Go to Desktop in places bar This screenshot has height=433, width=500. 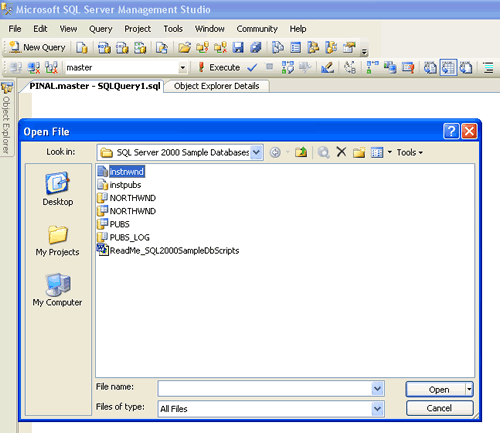click(58, 189)
